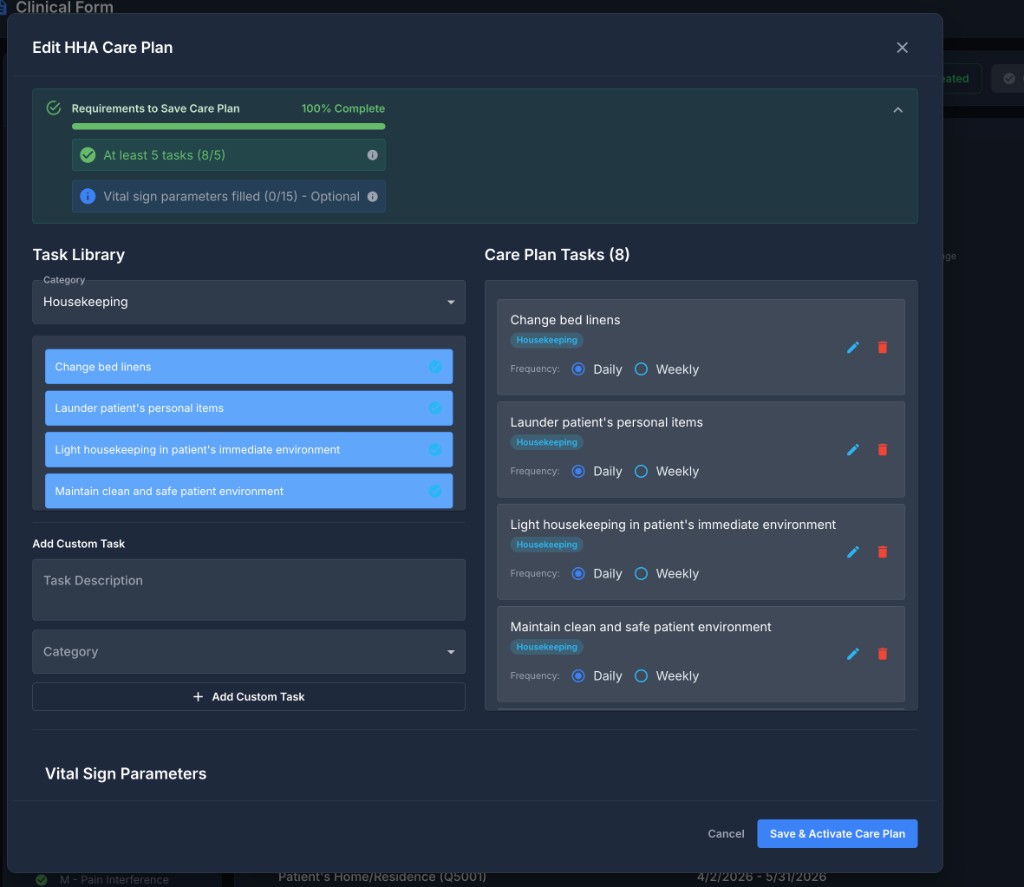
Task: Select Daily frequency for Change bed linens
Action: pyautogui.click(x=578, y=369)
